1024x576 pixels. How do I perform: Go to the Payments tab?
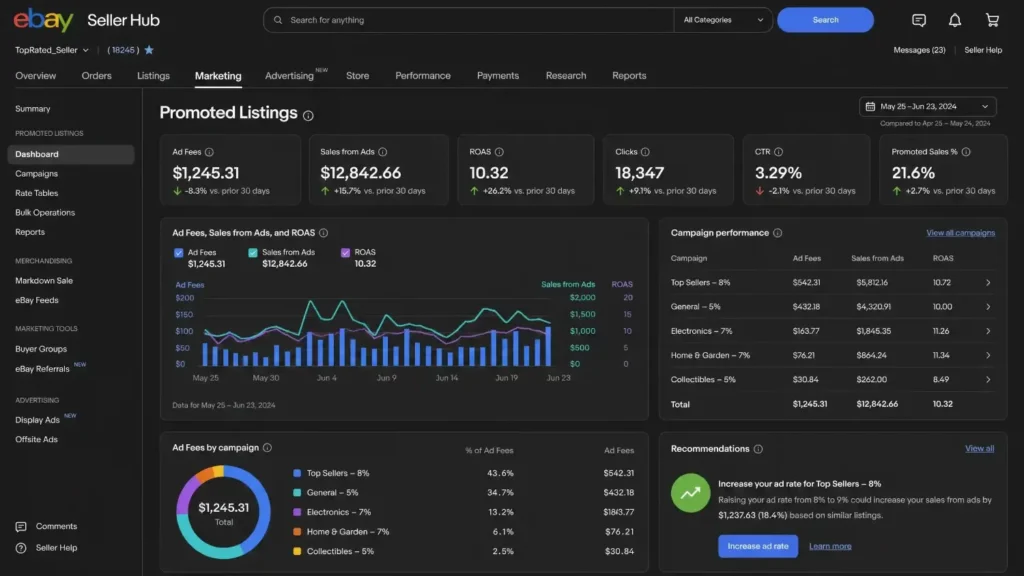[x=498, y=76]
